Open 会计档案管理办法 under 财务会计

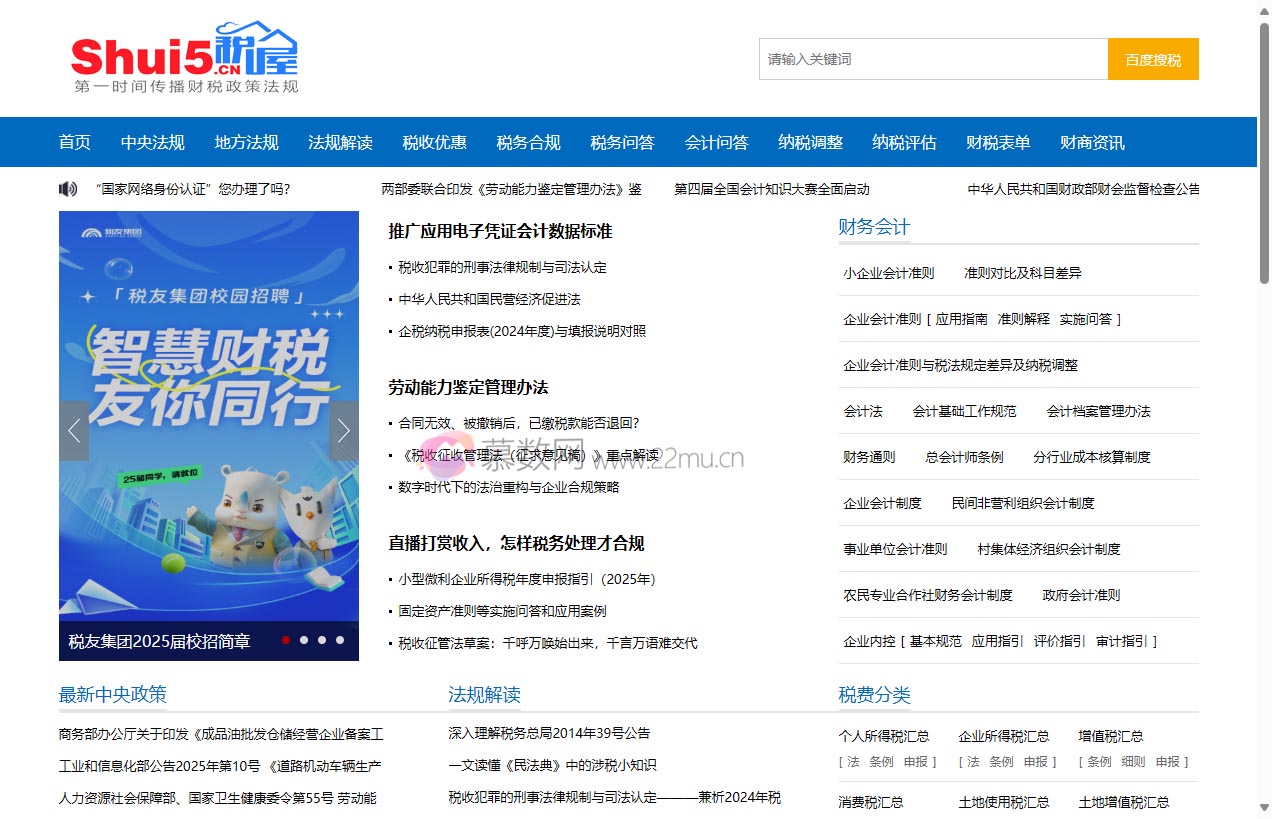[x=1098, y=411]
